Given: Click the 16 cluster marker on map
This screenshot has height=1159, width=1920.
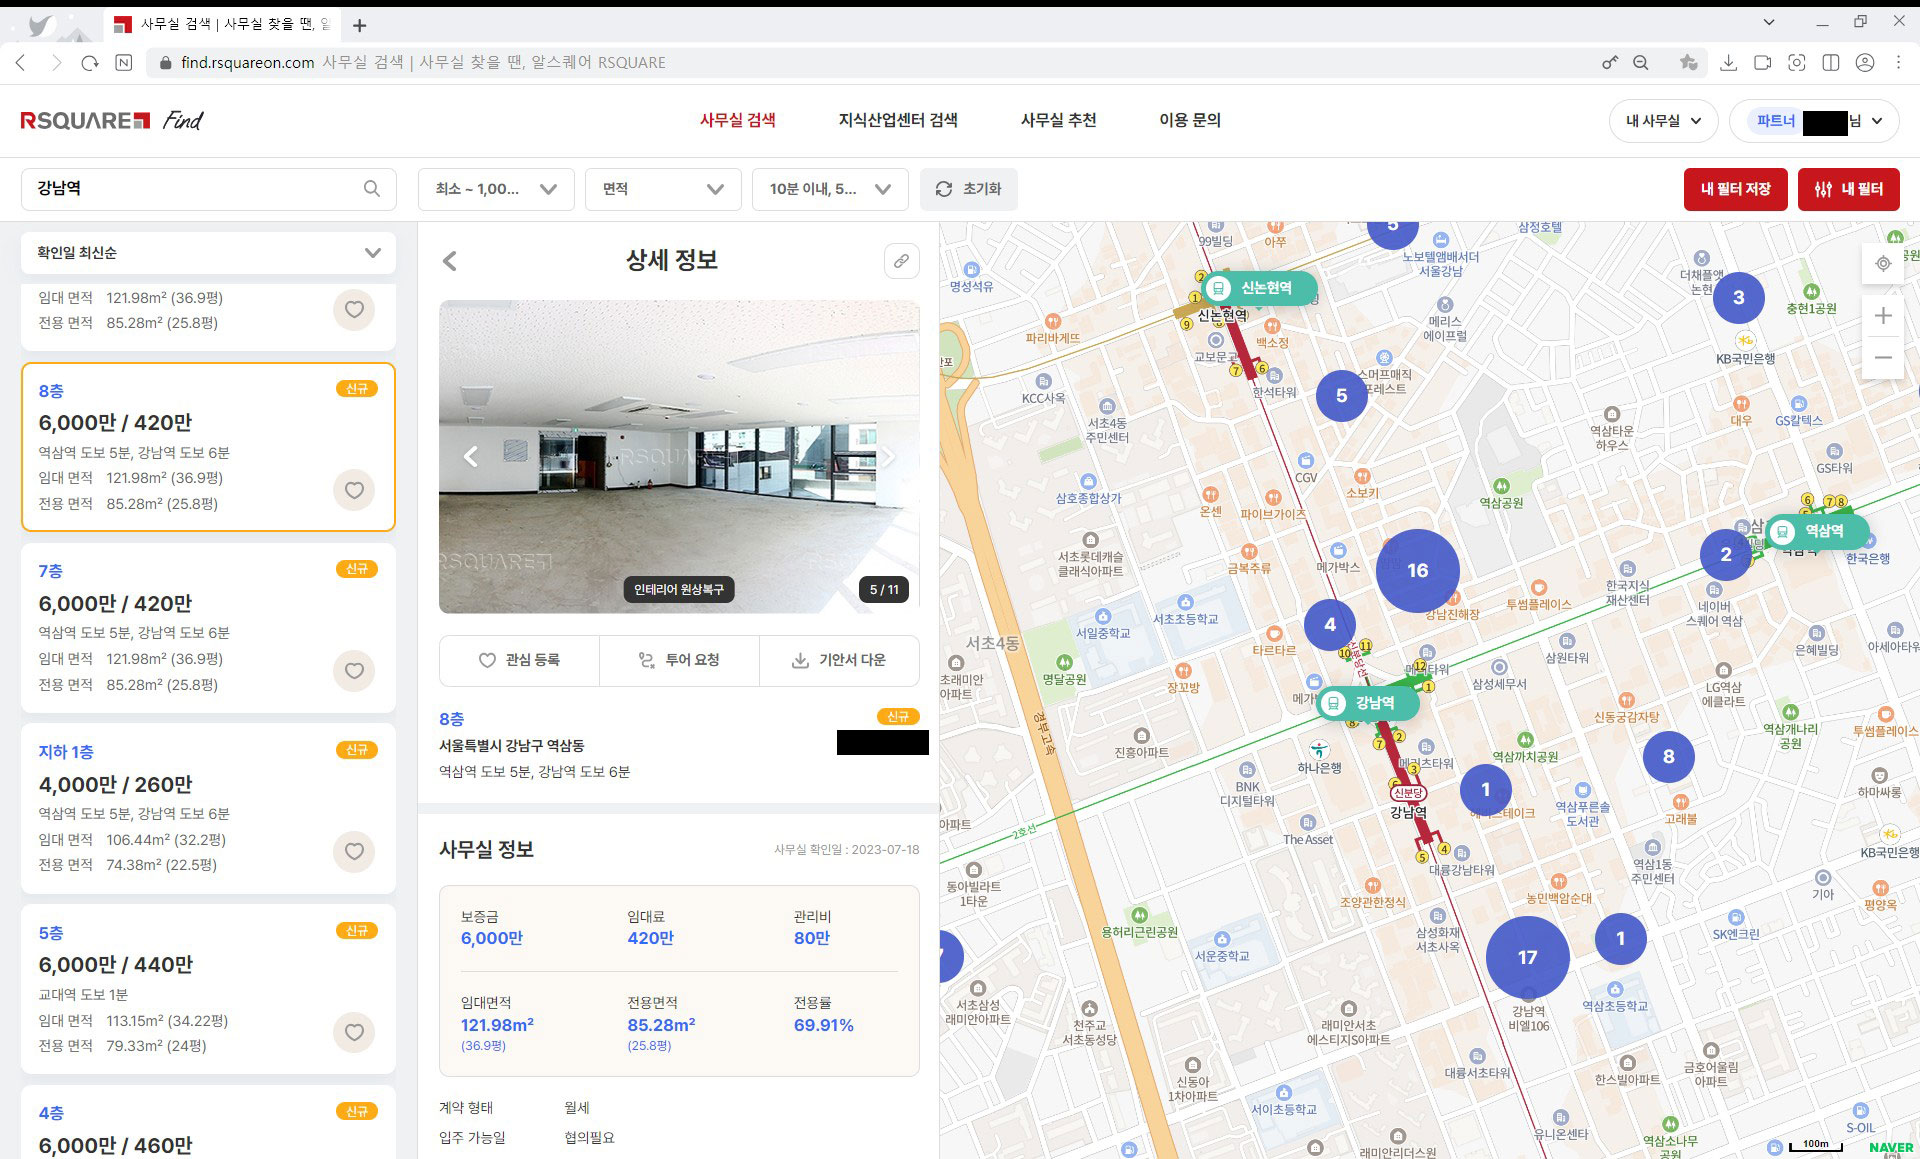Looking at the screenshot, I should point(1417,570).
